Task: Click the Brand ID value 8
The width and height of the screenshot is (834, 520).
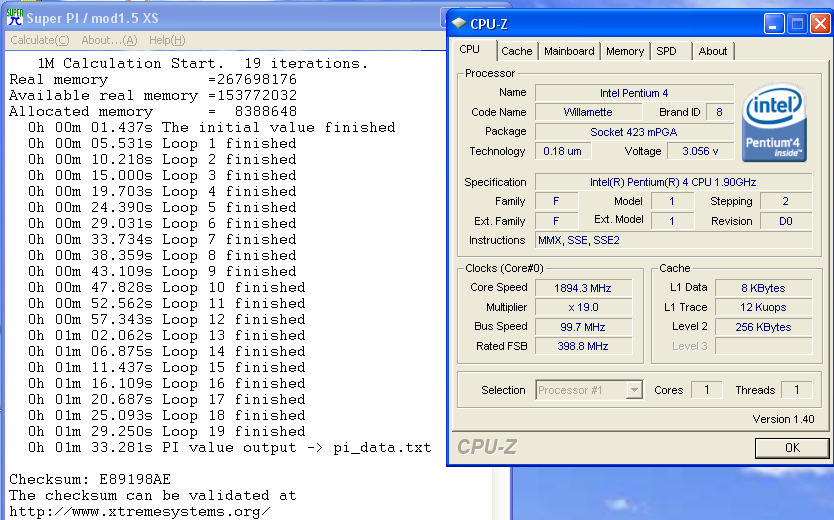Action: pyautogui.click(x=719, y=112)
